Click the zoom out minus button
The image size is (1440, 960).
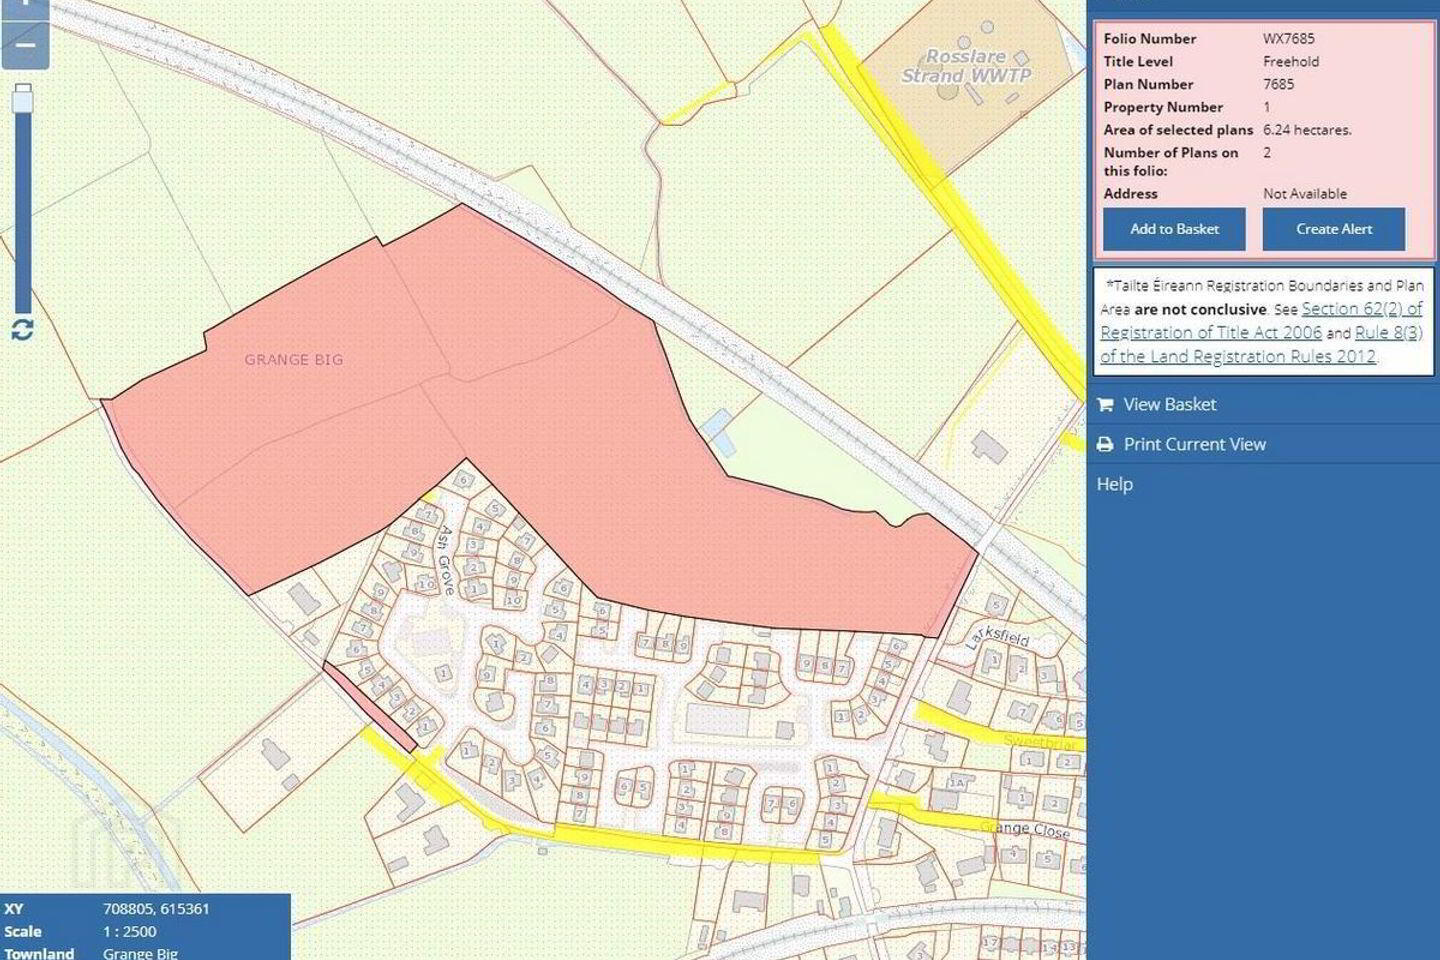click(x=25, y=46)
